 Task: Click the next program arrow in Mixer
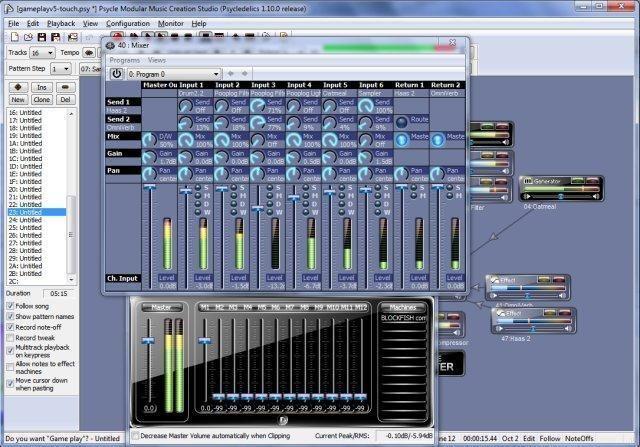coord(244,73)
